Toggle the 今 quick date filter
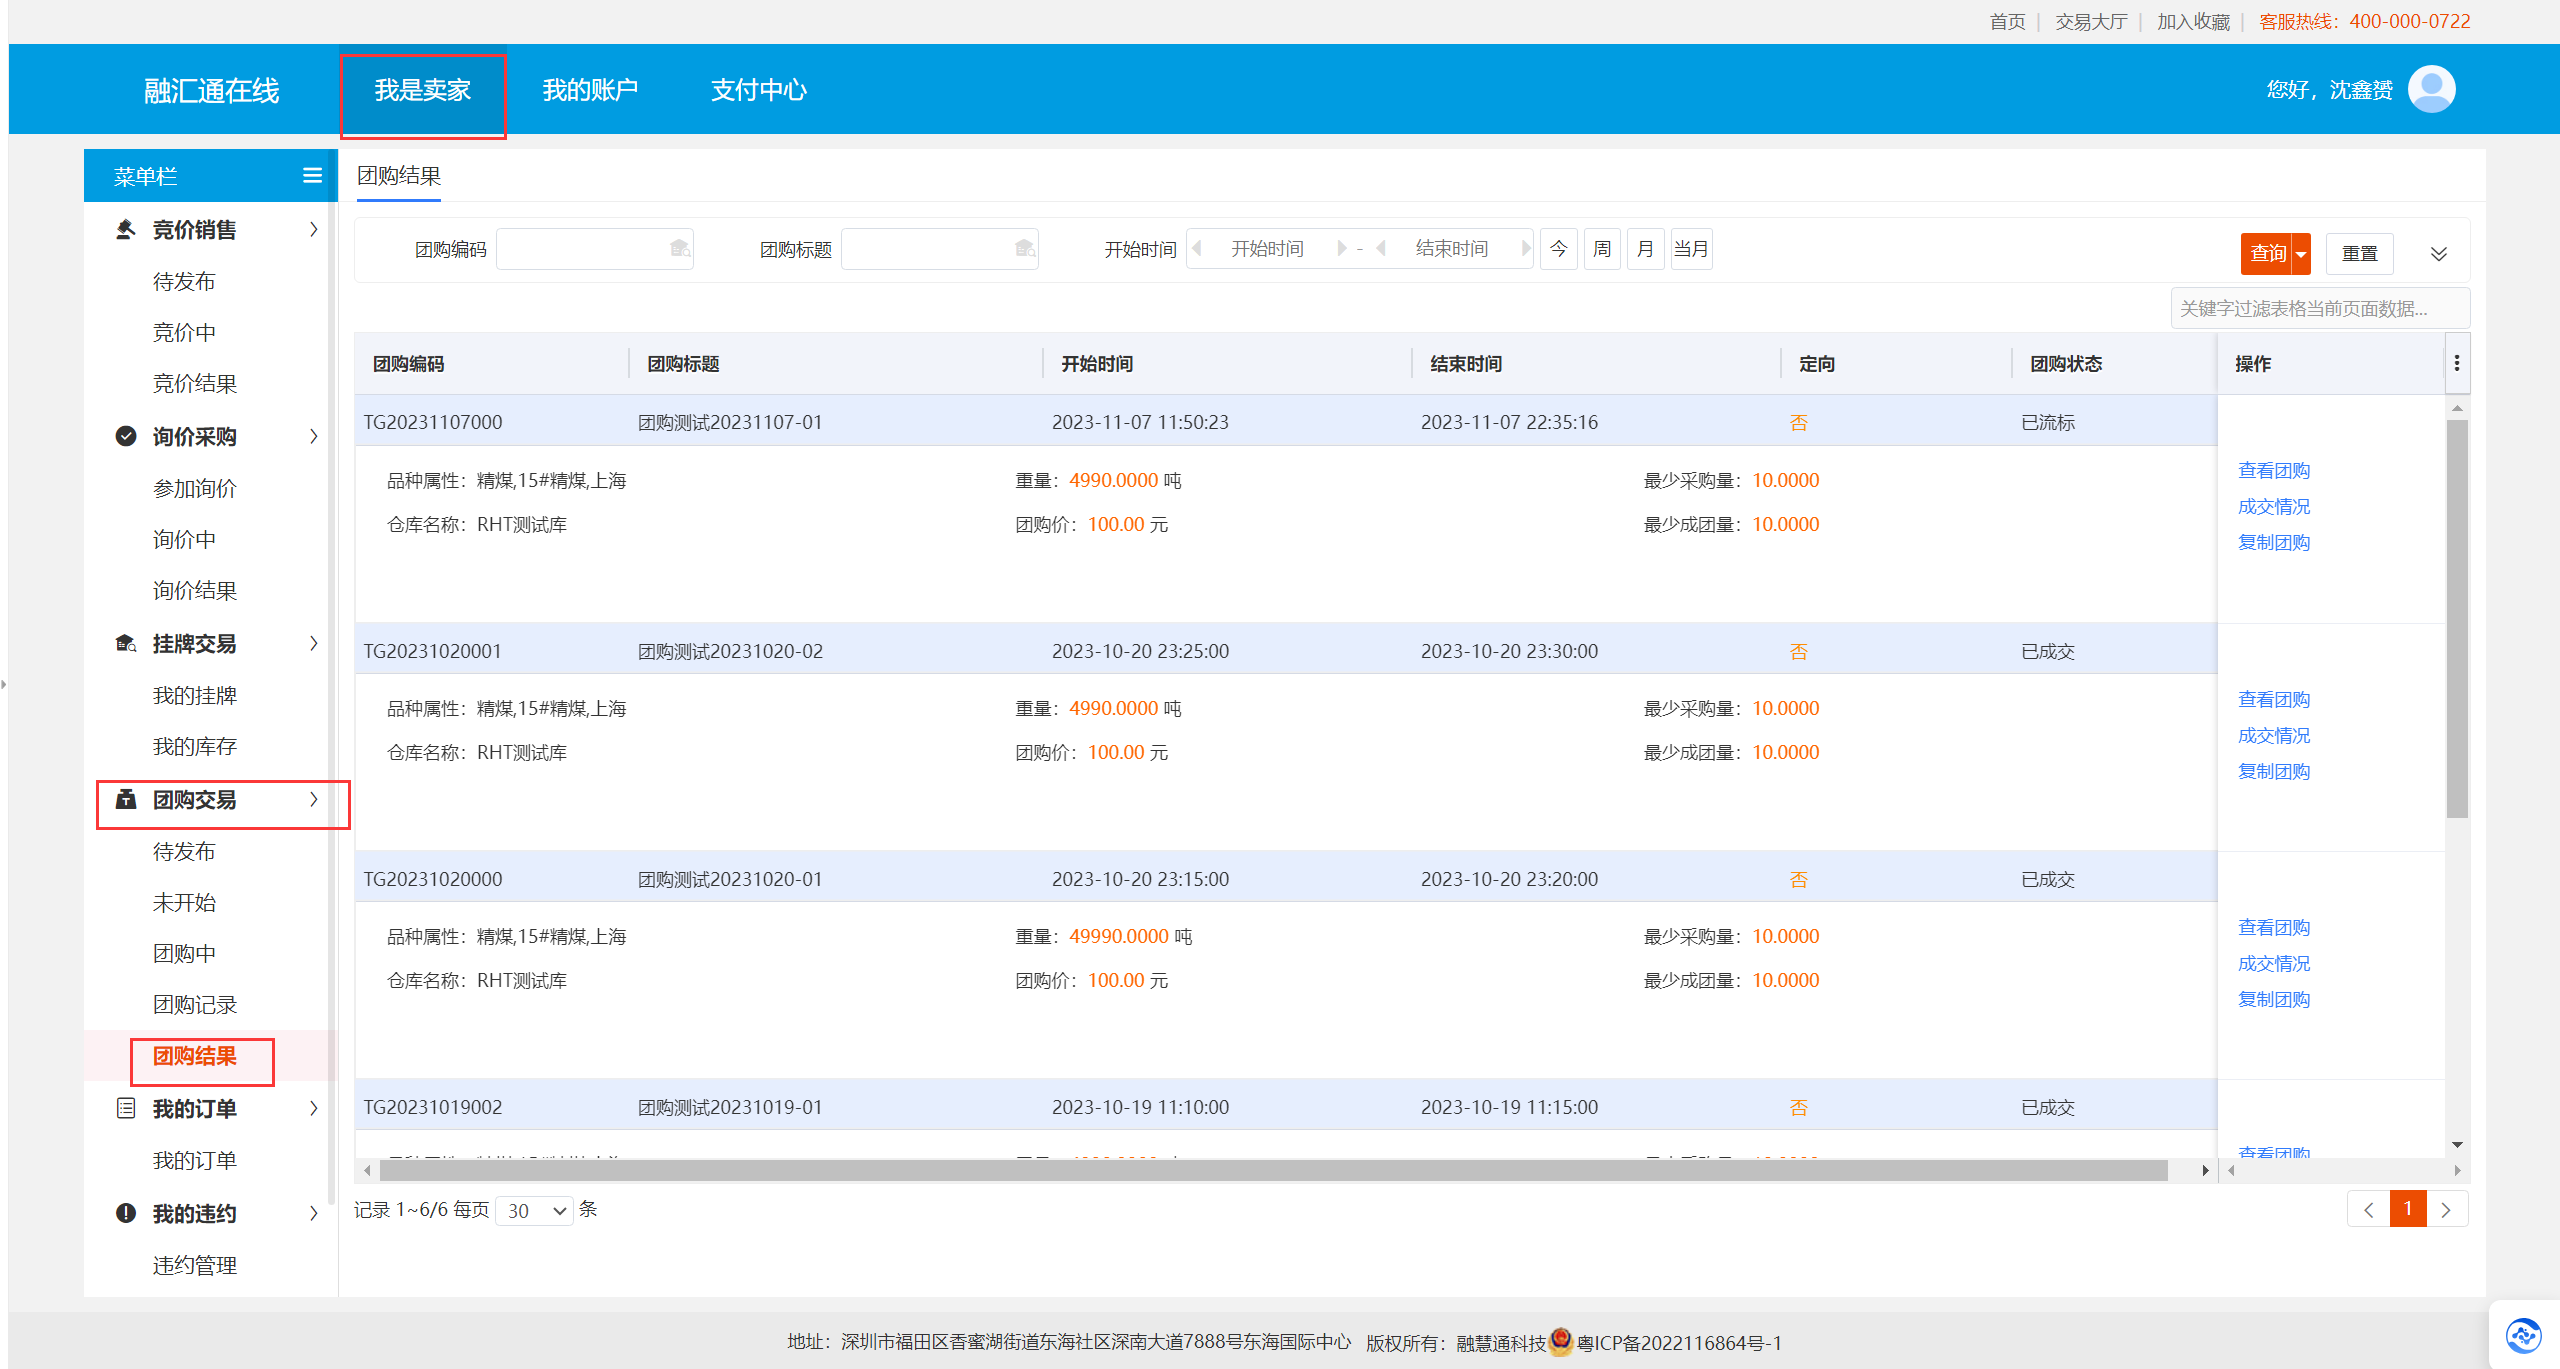 click(x=1558, y=249)
